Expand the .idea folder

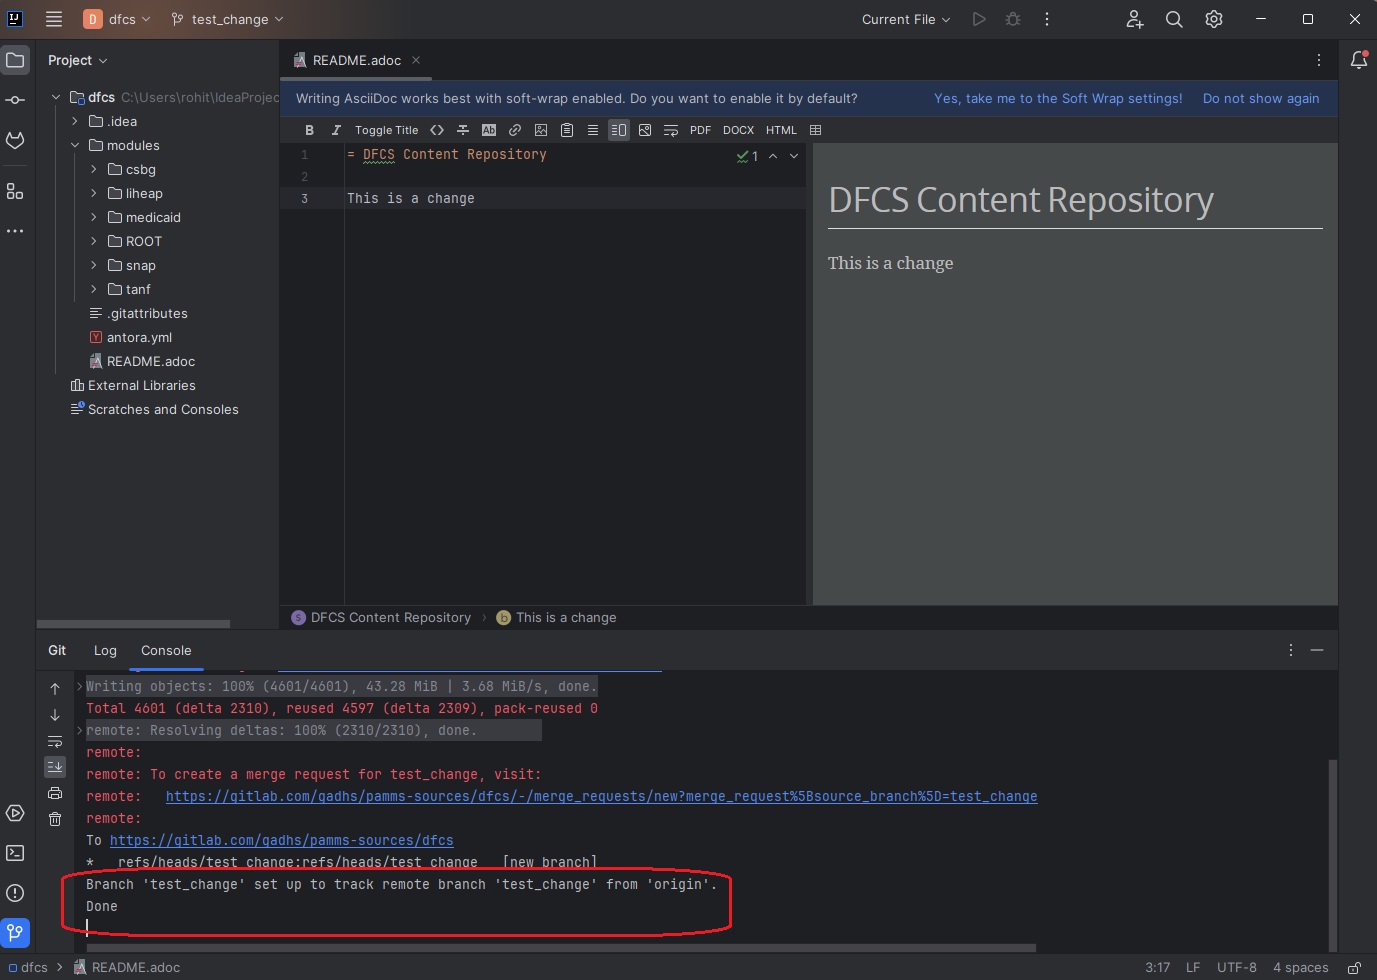75,121
